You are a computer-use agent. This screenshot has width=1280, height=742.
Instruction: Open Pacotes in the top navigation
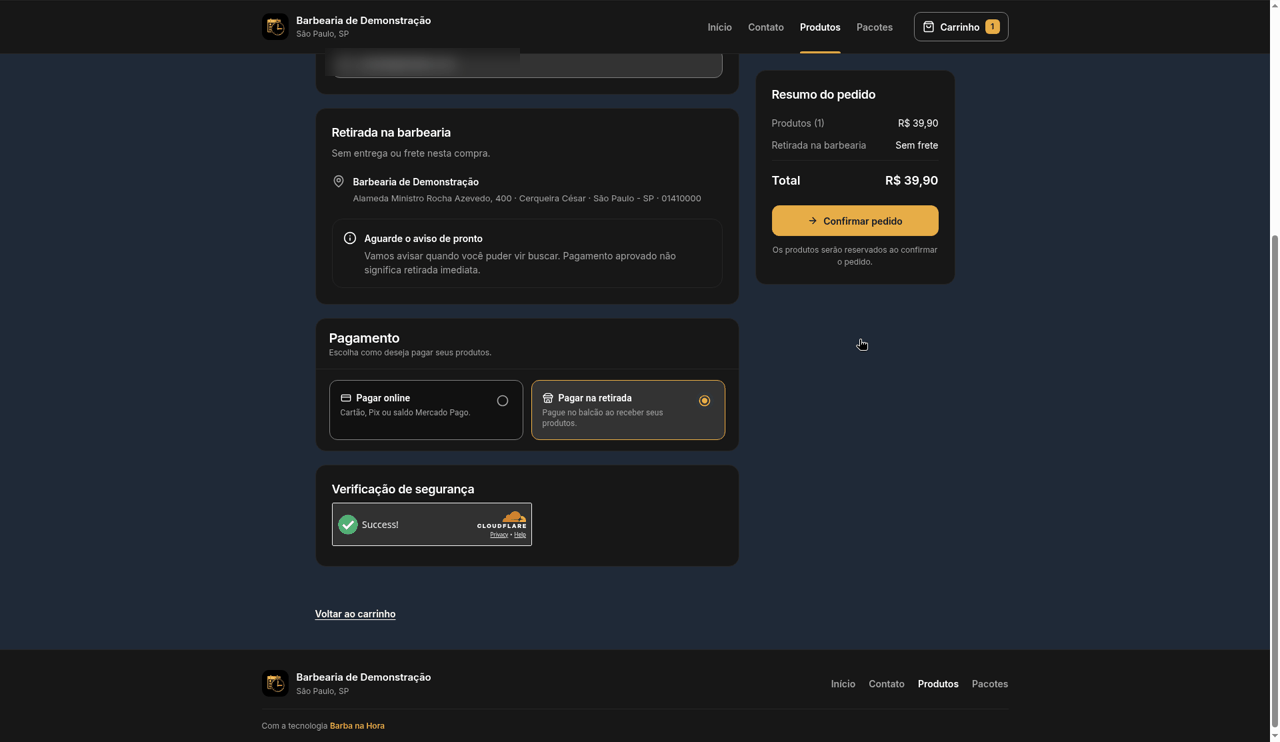click(875, 27)
